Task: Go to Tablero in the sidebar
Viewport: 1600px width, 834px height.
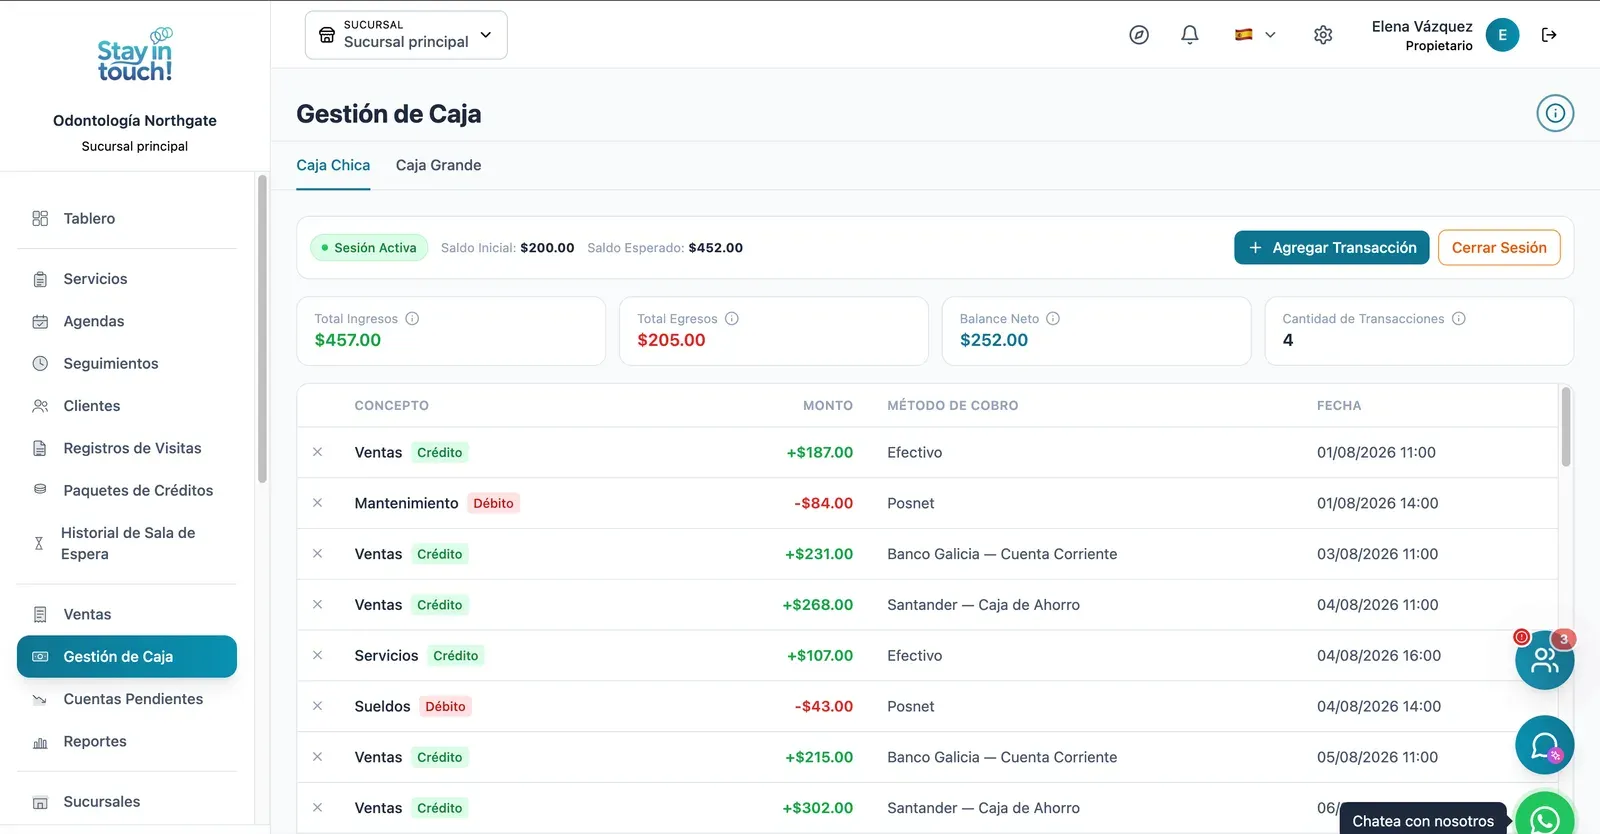Action: tap(127, 218)
